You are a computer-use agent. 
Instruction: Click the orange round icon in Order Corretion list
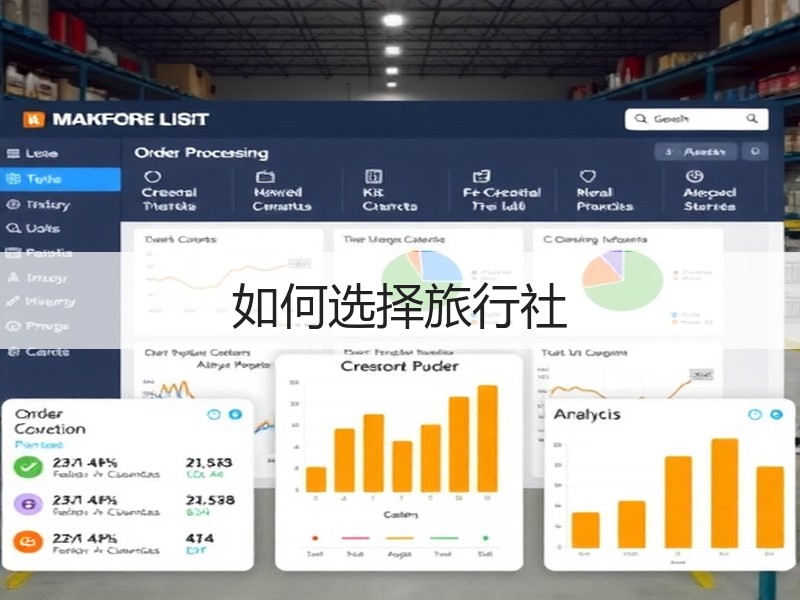[28, 542]
